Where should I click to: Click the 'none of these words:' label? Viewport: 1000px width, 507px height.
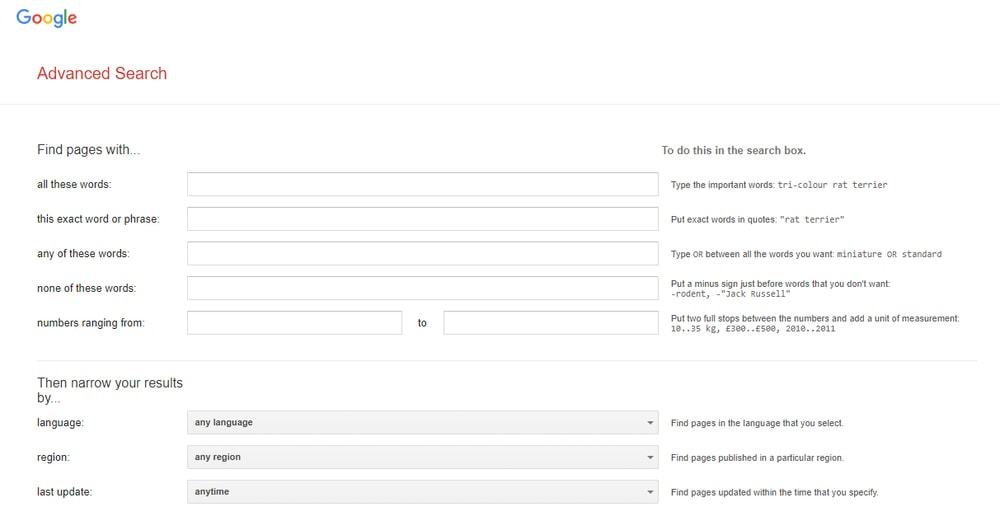point(86,289)
